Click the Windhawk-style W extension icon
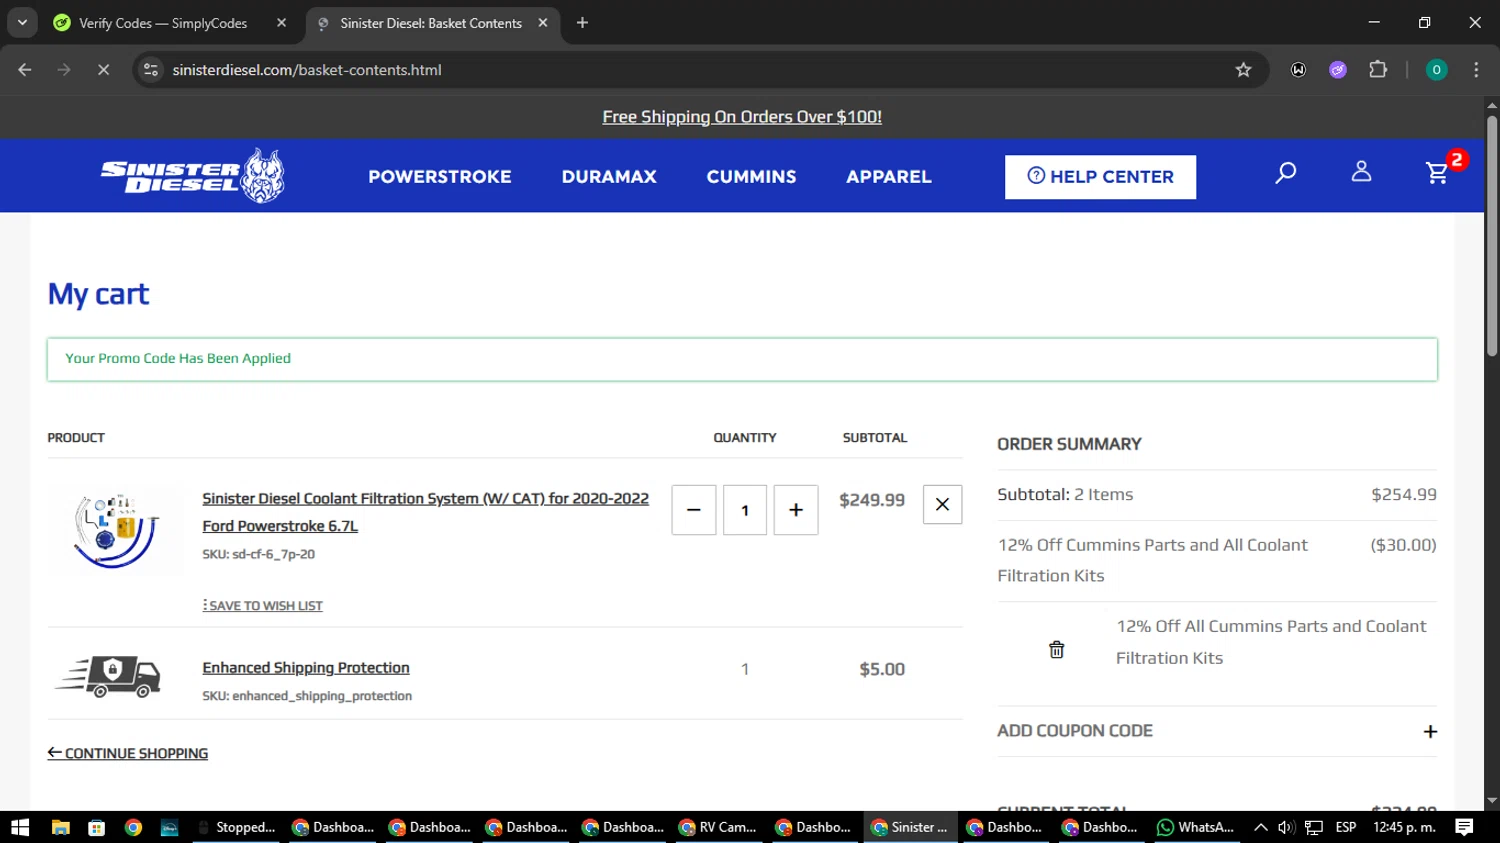This screenshot has height=843, width=1500. 1298,70
